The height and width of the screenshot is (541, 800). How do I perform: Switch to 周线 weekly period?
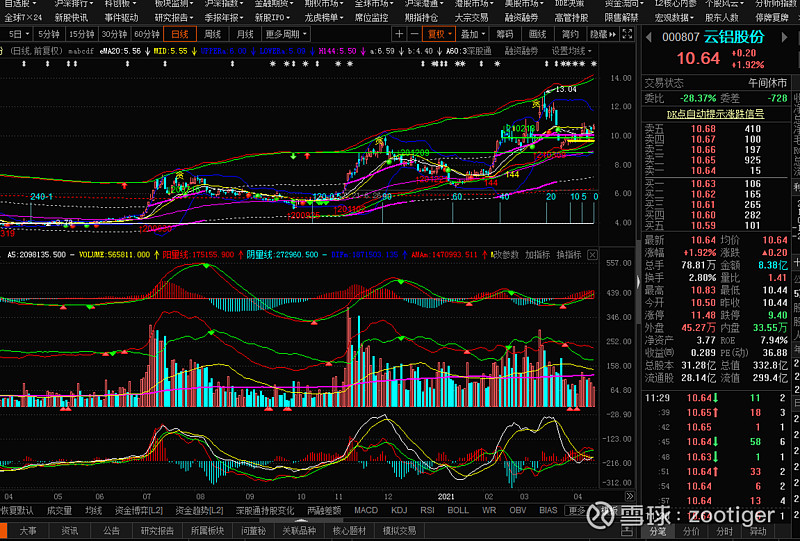click(x=212, y=34)
